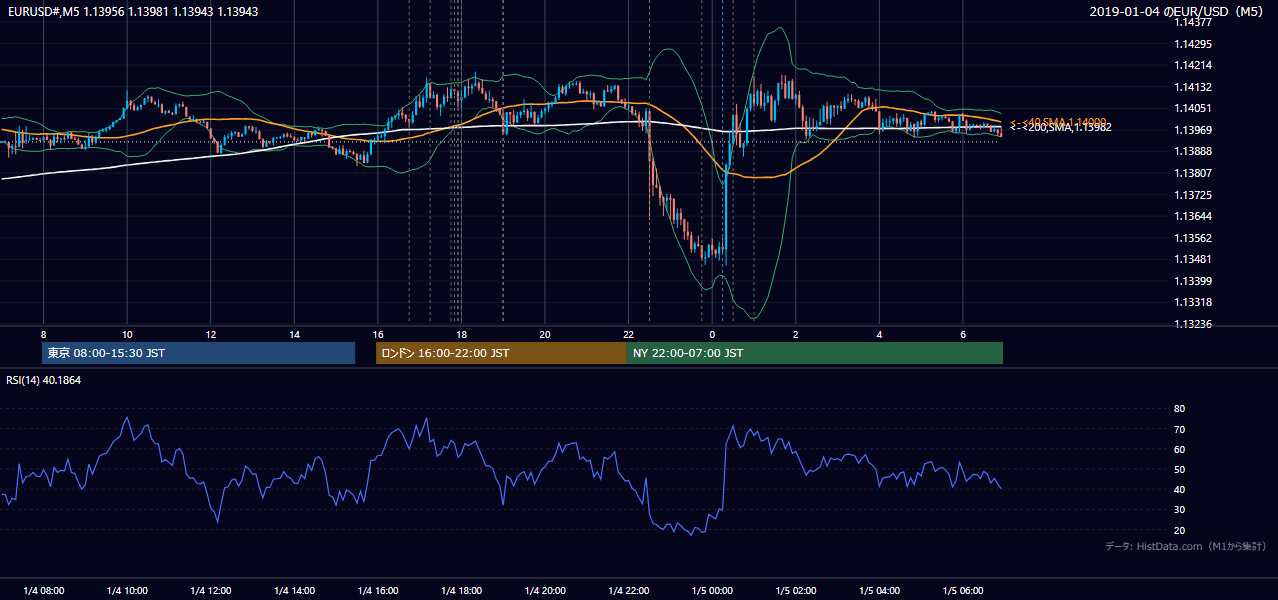The width and height of the screenshot is (1278, 600).
Task: Click the hour label 18 under the chart
Action: [461, 334]
